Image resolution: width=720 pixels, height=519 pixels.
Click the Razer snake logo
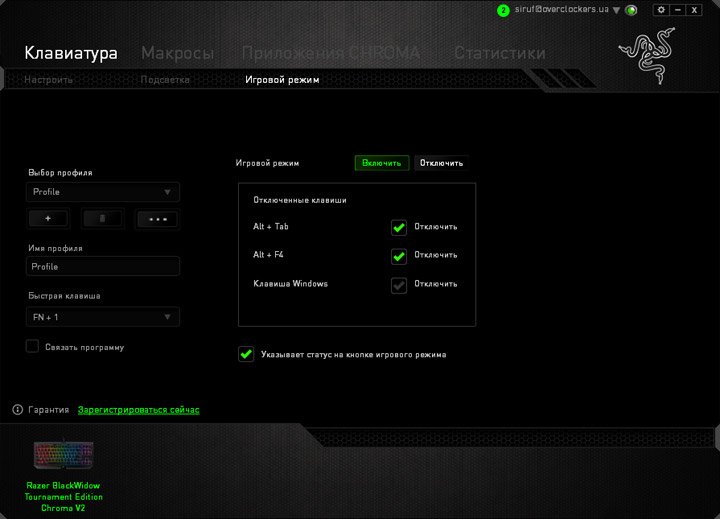647,56
